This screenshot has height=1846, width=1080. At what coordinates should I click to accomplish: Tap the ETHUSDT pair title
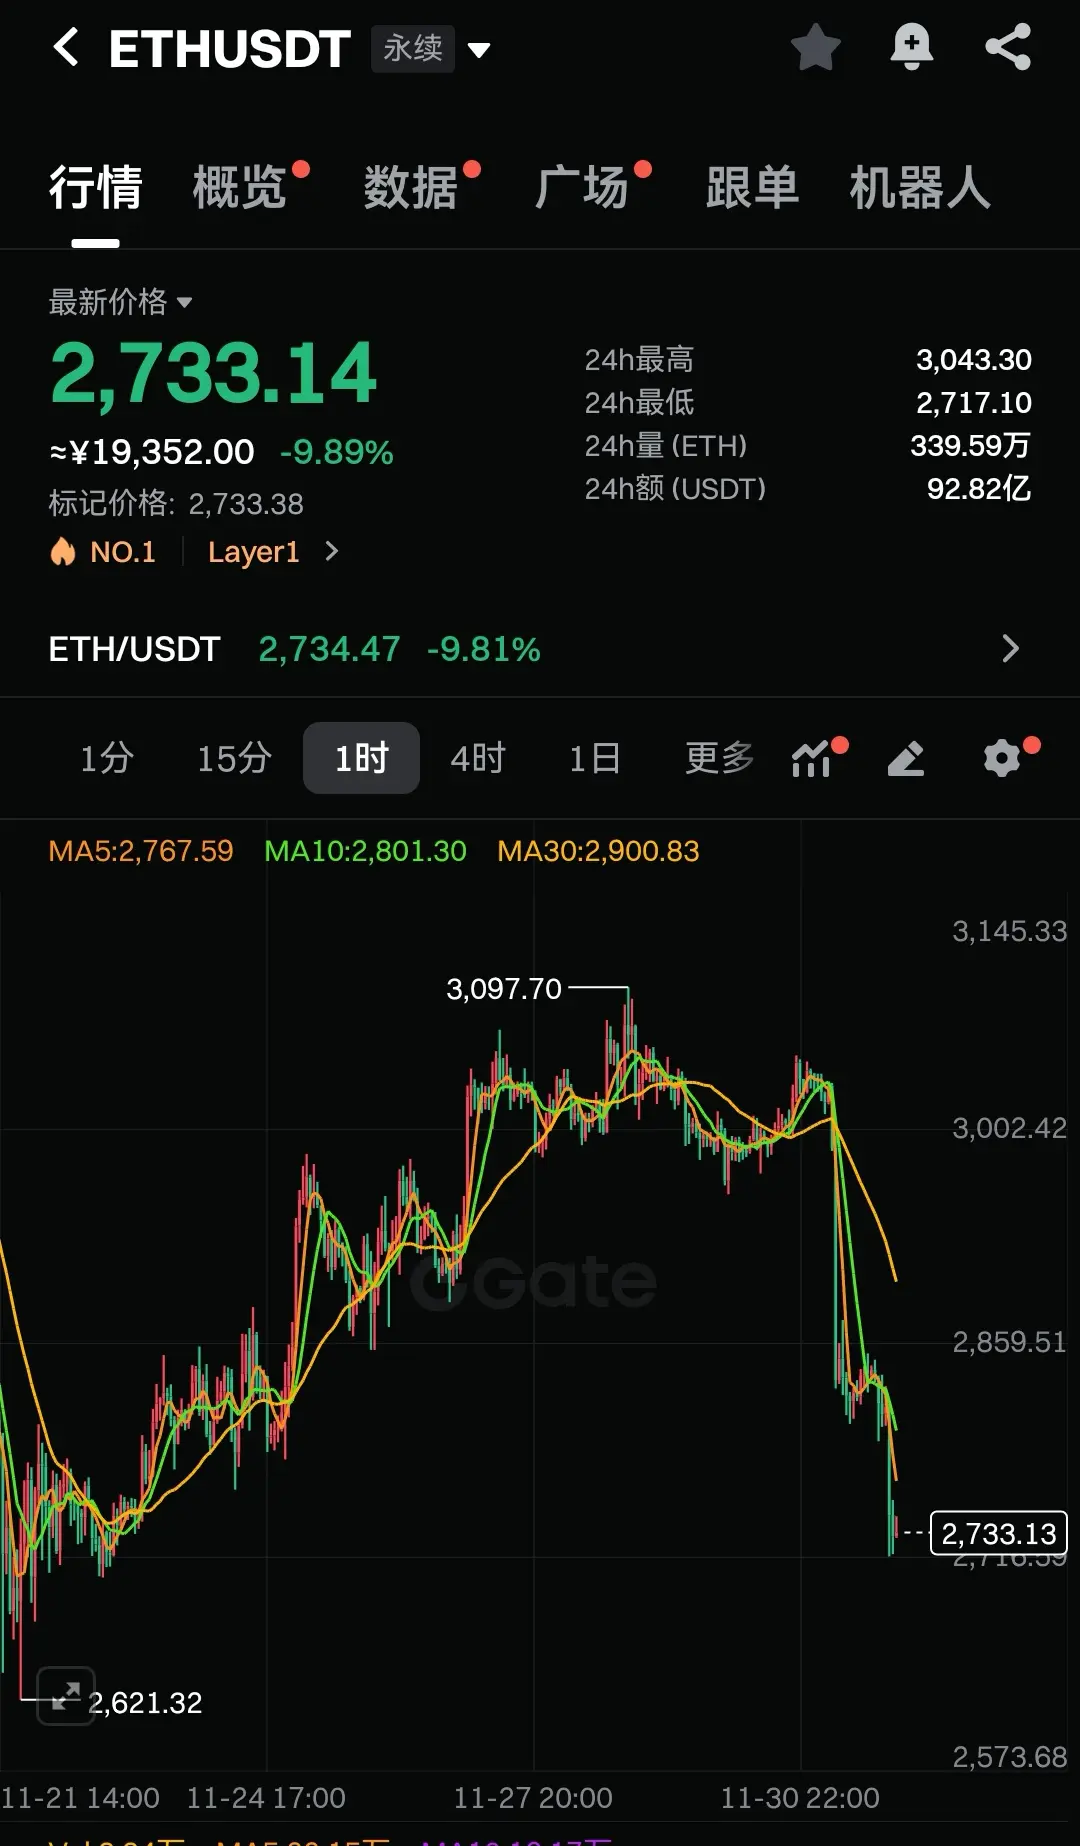(230, 48)
